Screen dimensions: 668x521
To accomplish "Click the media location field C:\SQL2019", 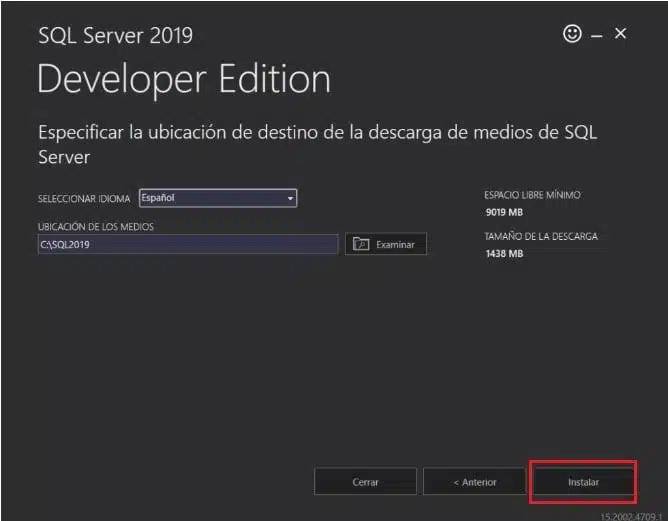I will [188, 245].
